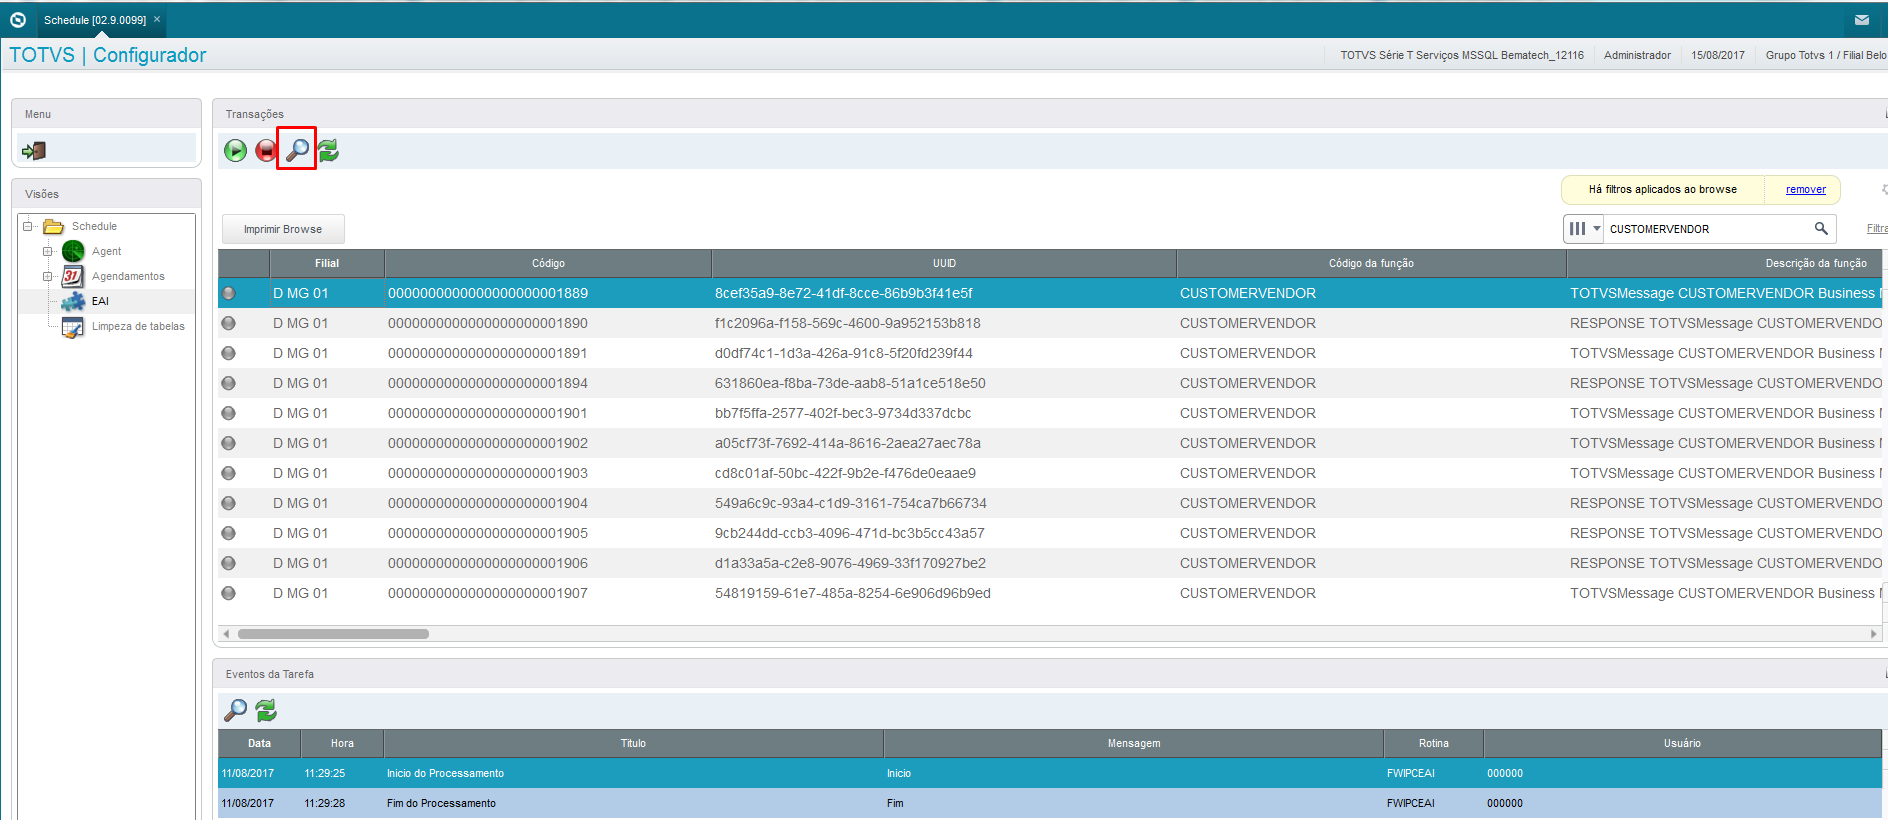Viewport: 1888px width, 820px height.
Task: Select the Agendamentos label in the tree
Action: coord(128,276)
